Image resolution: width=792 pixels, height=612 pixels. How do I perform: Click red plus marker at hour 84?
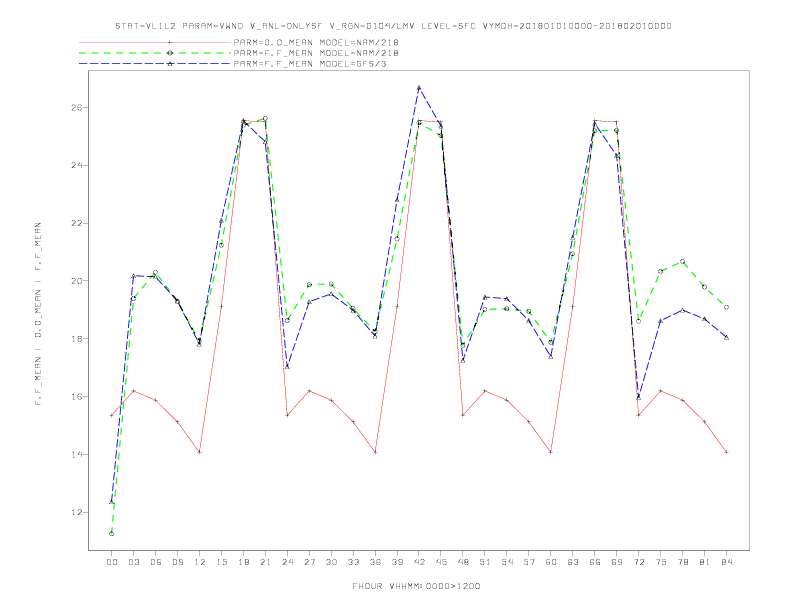726,452
